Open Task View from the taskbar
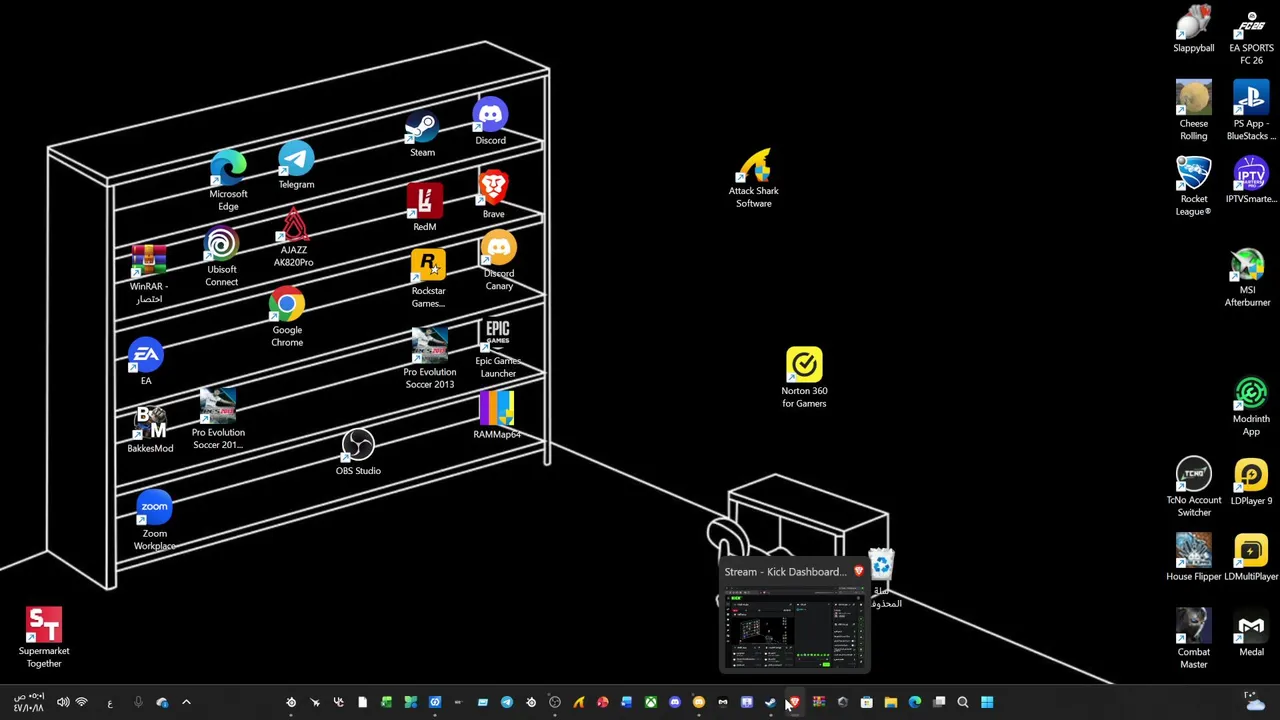 [x=939, y=702]
